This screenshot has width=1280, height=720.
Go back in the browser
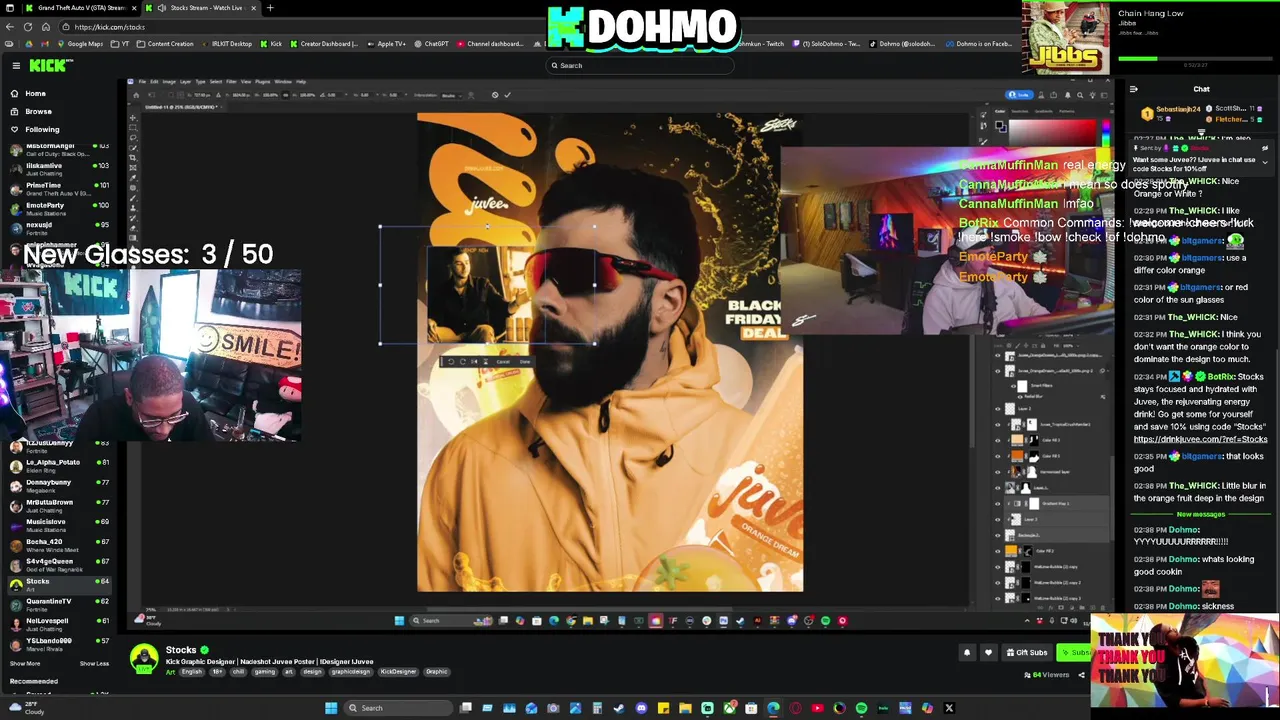[x=9, y=27]
